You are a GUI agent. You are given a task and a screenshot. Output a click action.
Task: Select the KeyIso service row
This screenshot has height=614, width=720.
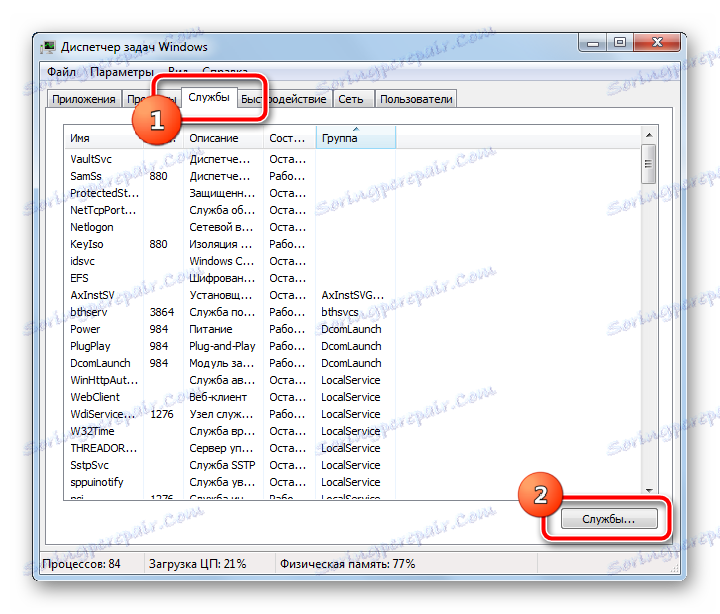click(229, 244)
